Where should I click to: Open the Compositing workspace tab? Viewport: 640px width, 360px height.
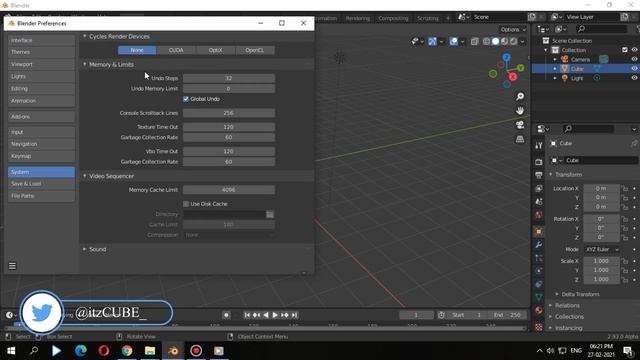[393, 18]
